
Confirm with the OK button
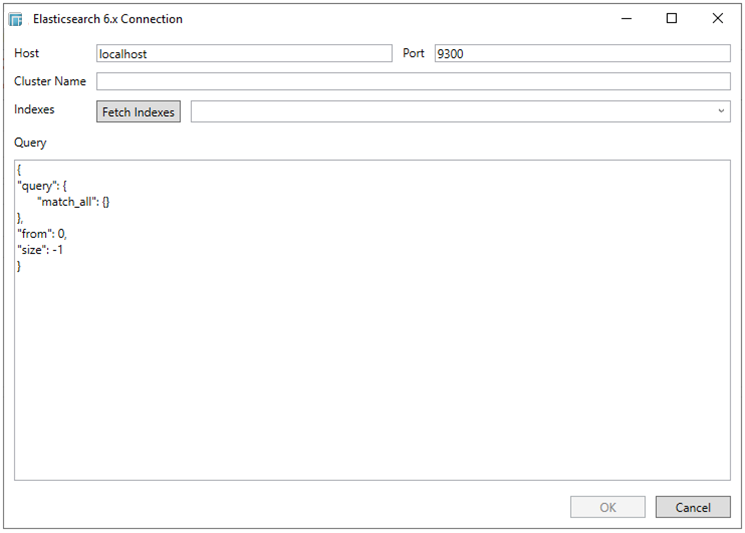point(607,507)
